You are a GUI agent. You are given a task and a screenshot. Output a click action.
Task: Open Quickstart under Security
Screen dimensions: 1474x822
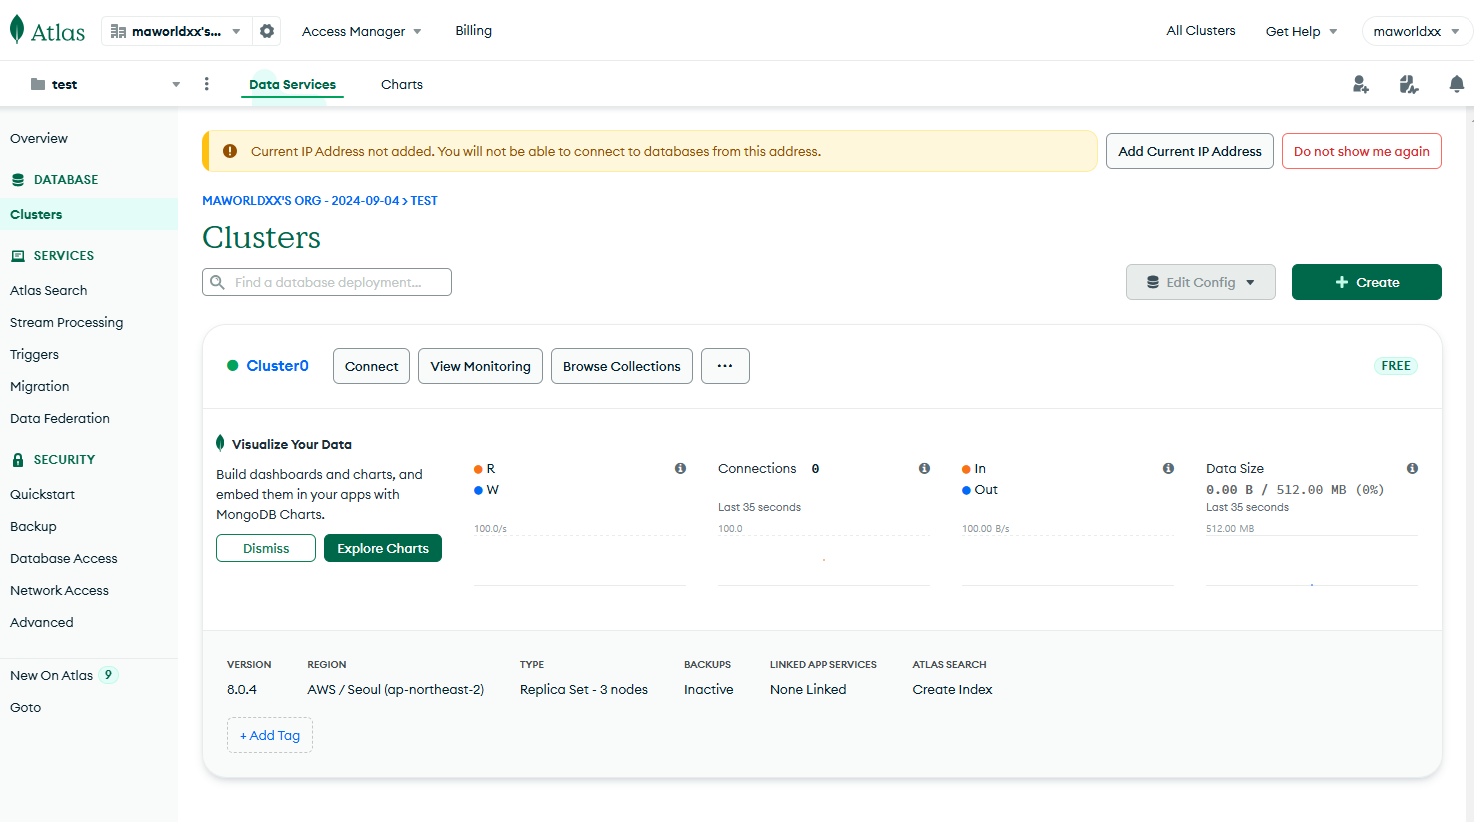click(x=43, y=494)
